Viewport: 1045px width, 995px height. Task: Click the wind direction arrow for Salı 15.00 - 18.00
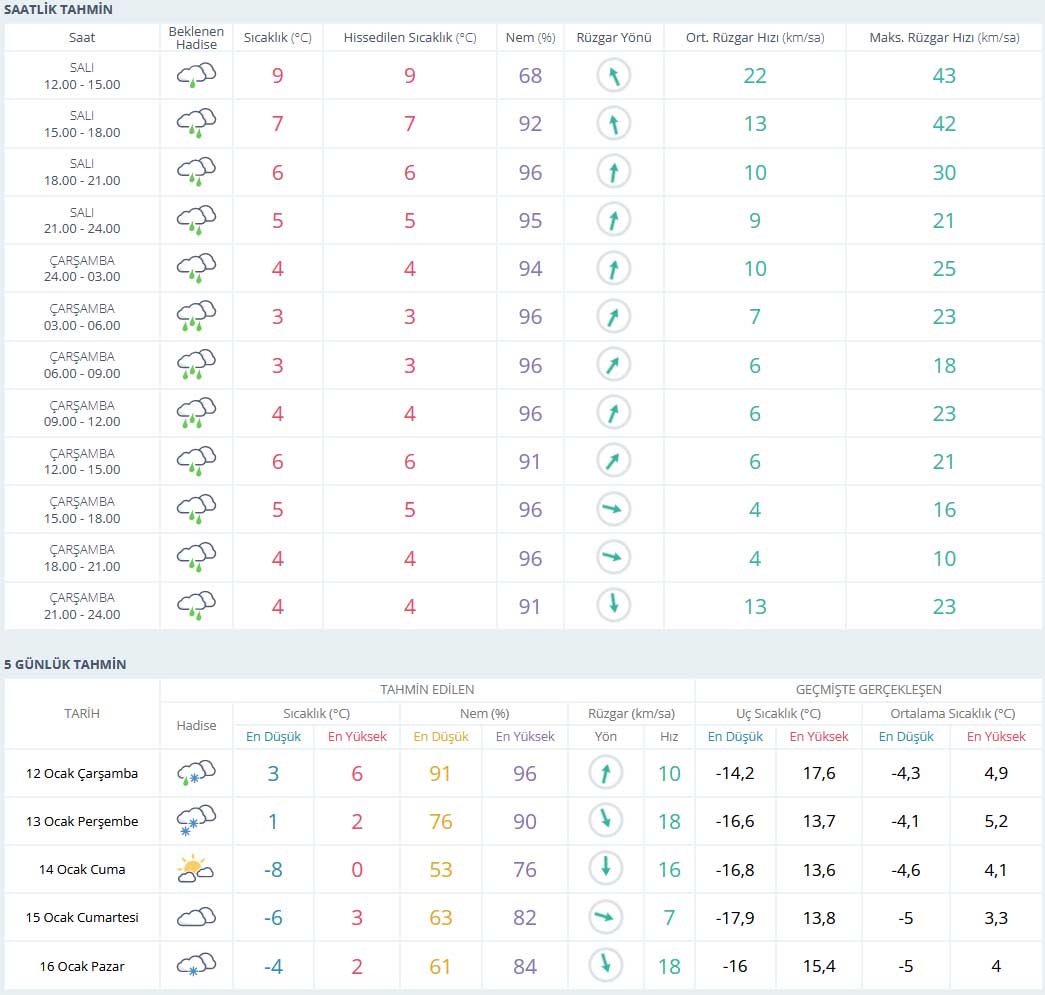[x=614, y=124]
